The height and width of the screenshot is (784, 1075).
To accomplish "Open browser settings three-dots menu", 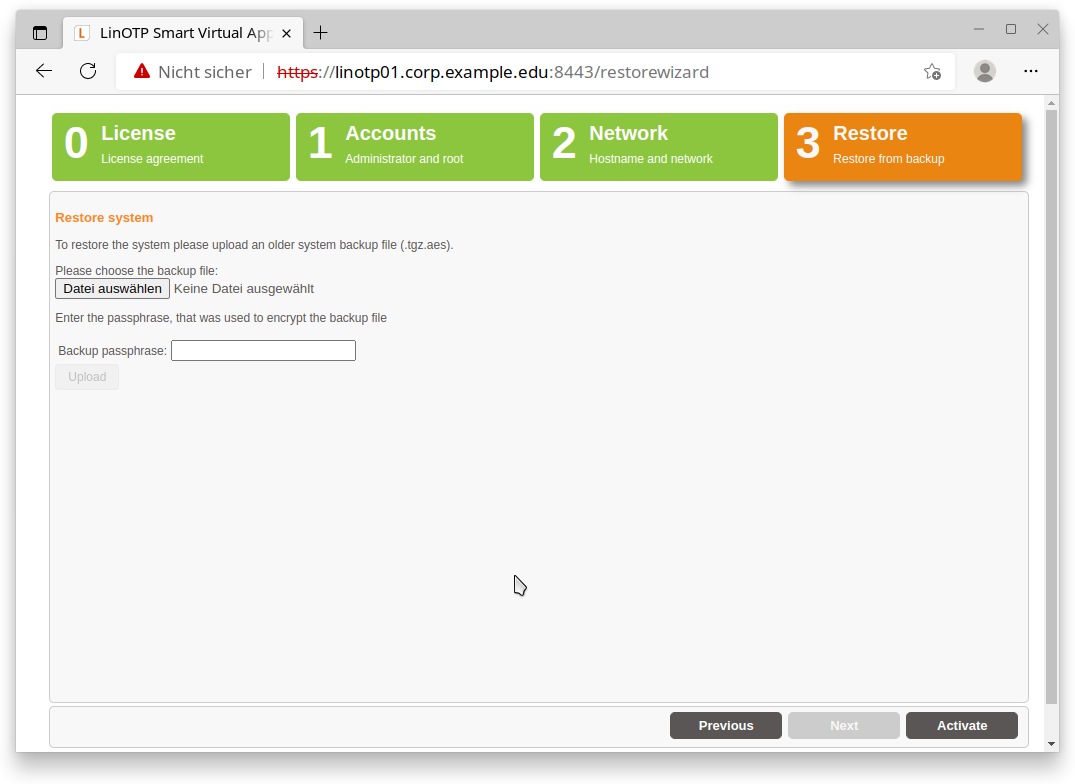I will tap(1031, 71).
